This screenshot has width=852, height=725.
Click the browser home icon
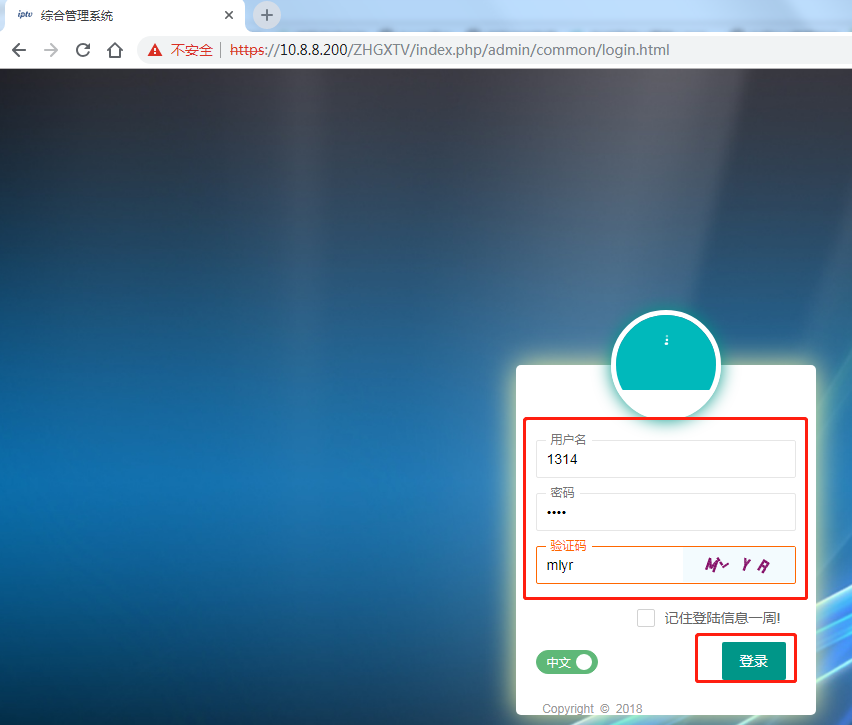(x=114, y=49)
